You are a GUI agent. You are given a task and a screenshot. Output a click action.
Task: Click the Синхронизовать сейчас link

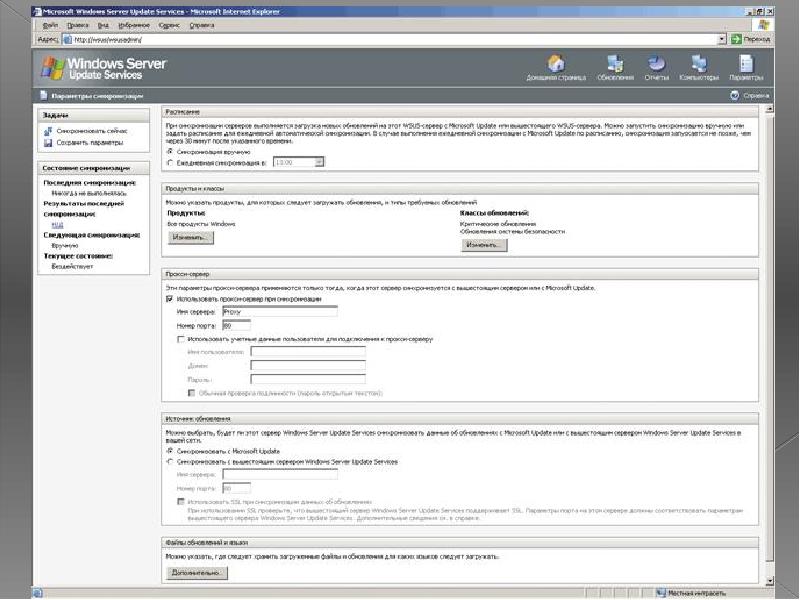[92, 131]
